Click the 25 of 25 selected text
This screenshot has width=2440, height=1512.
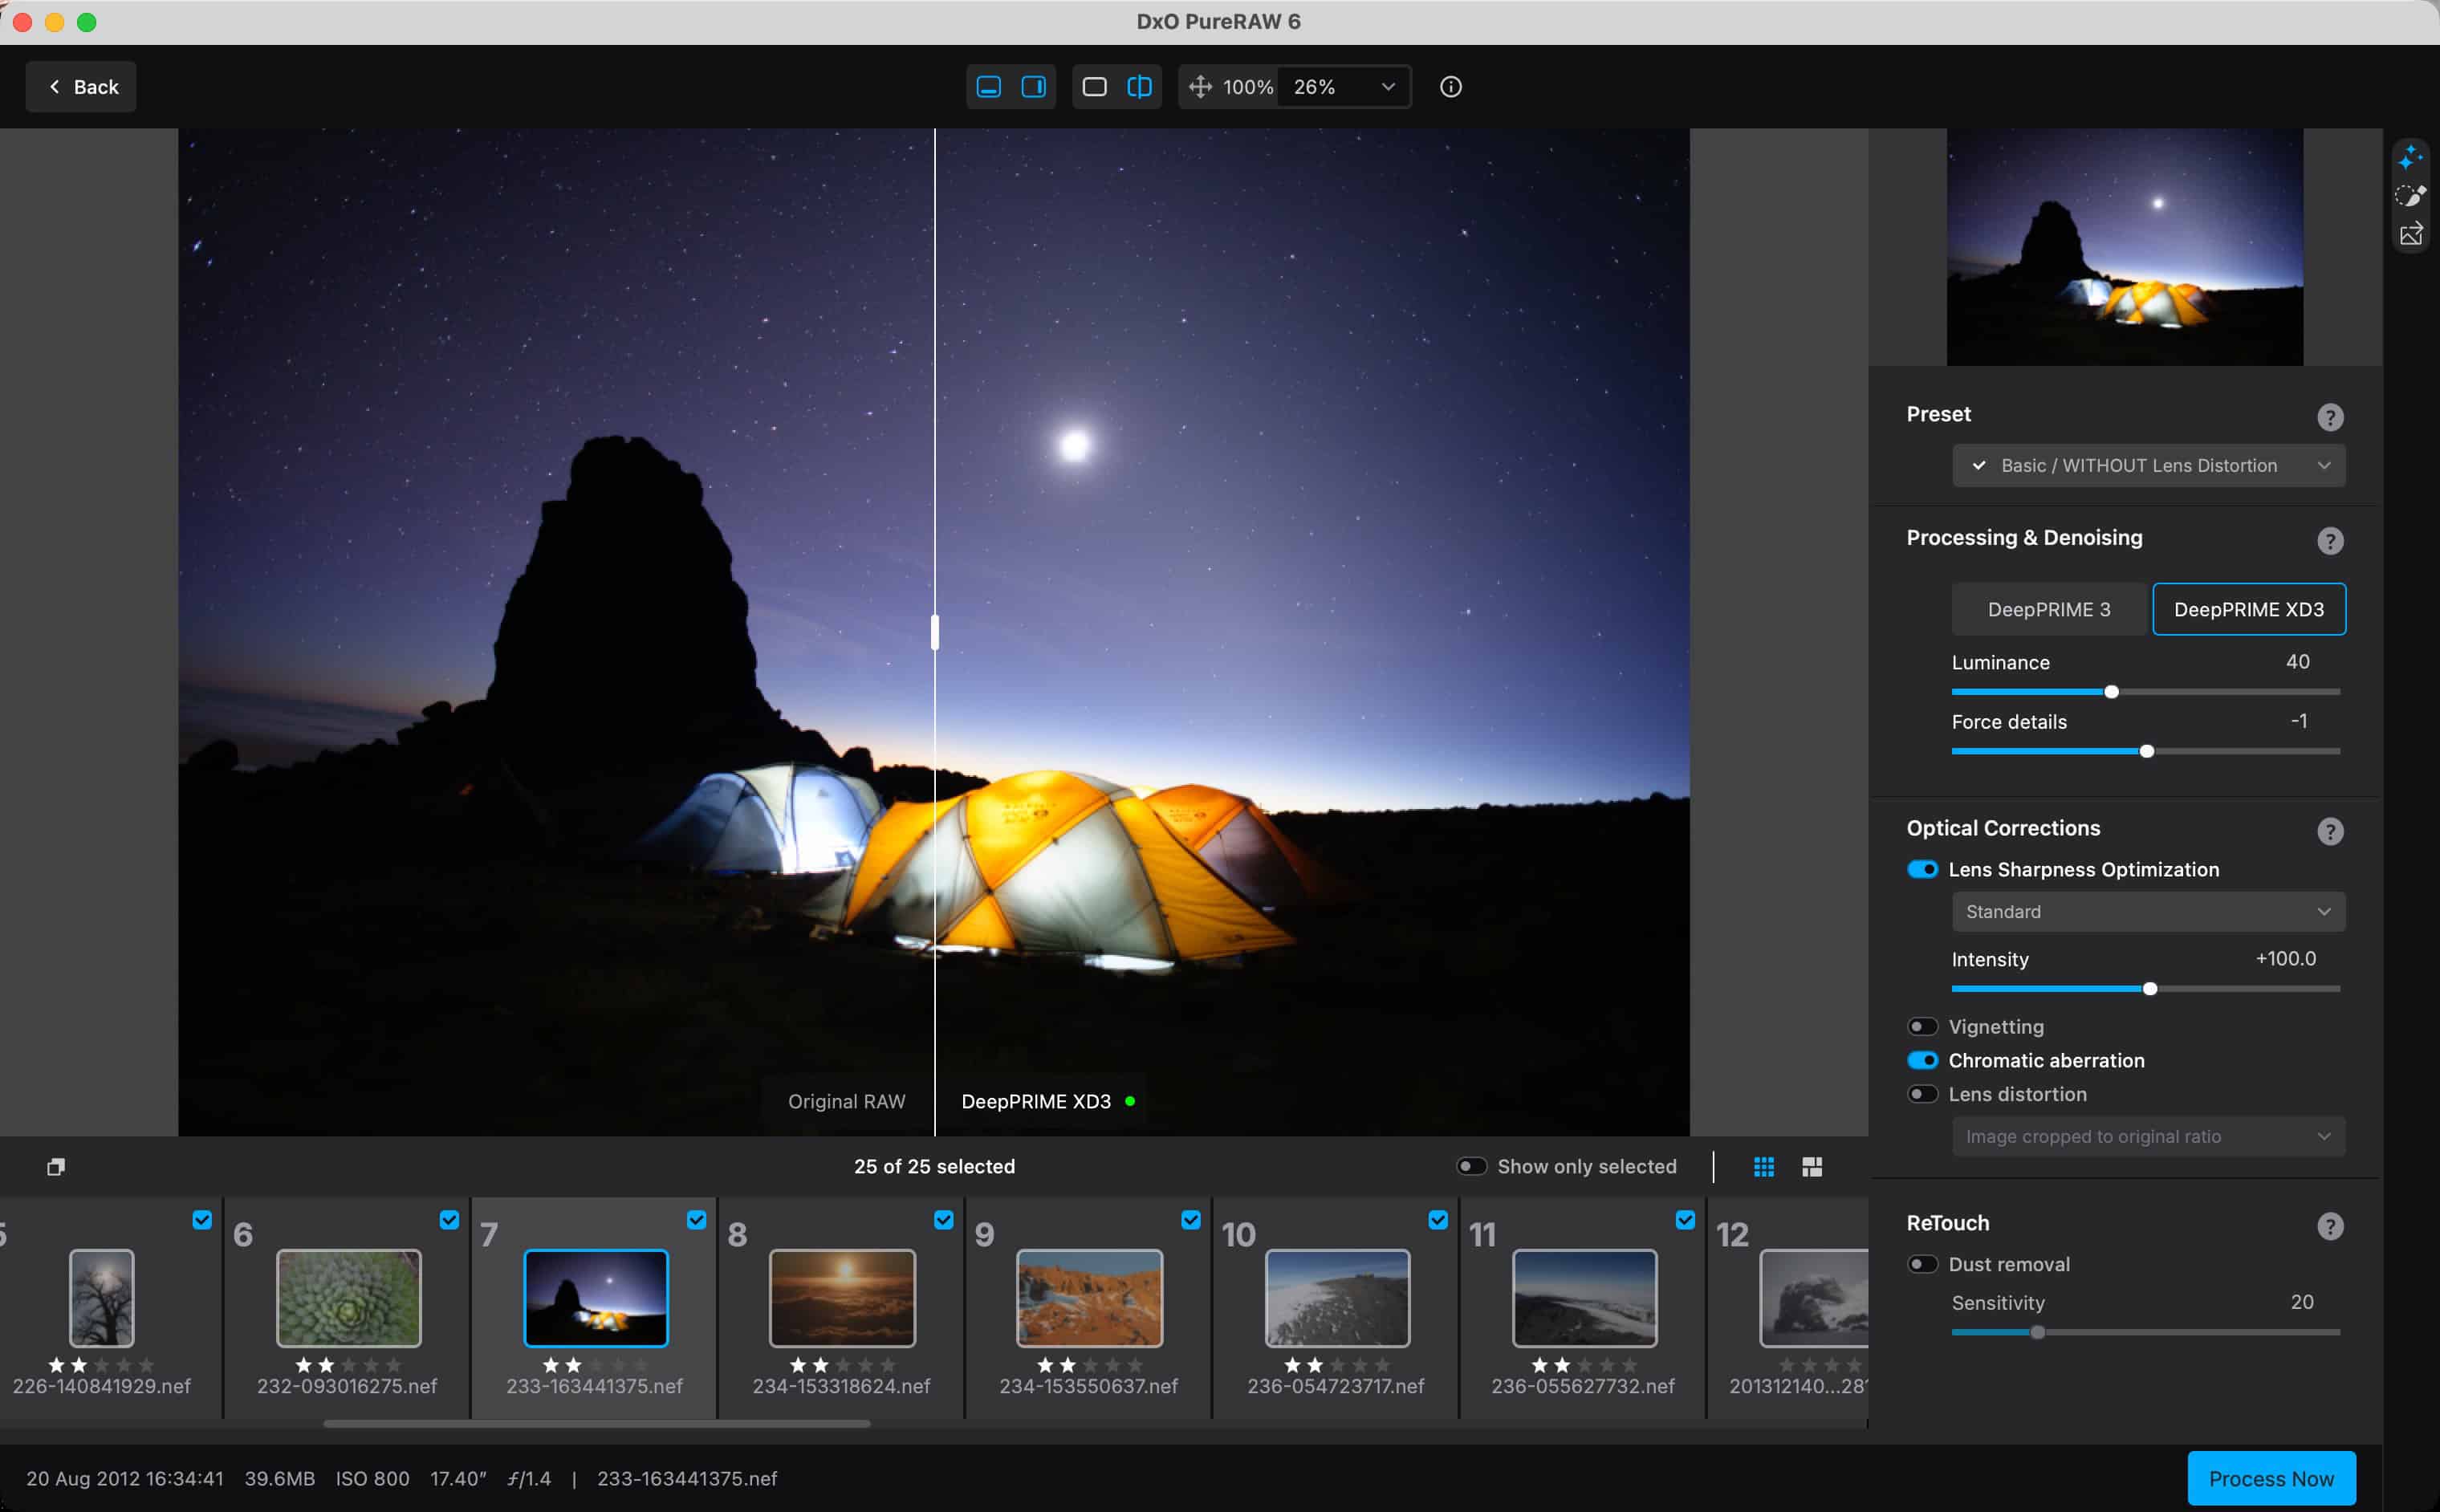(x=934, y=1166)
